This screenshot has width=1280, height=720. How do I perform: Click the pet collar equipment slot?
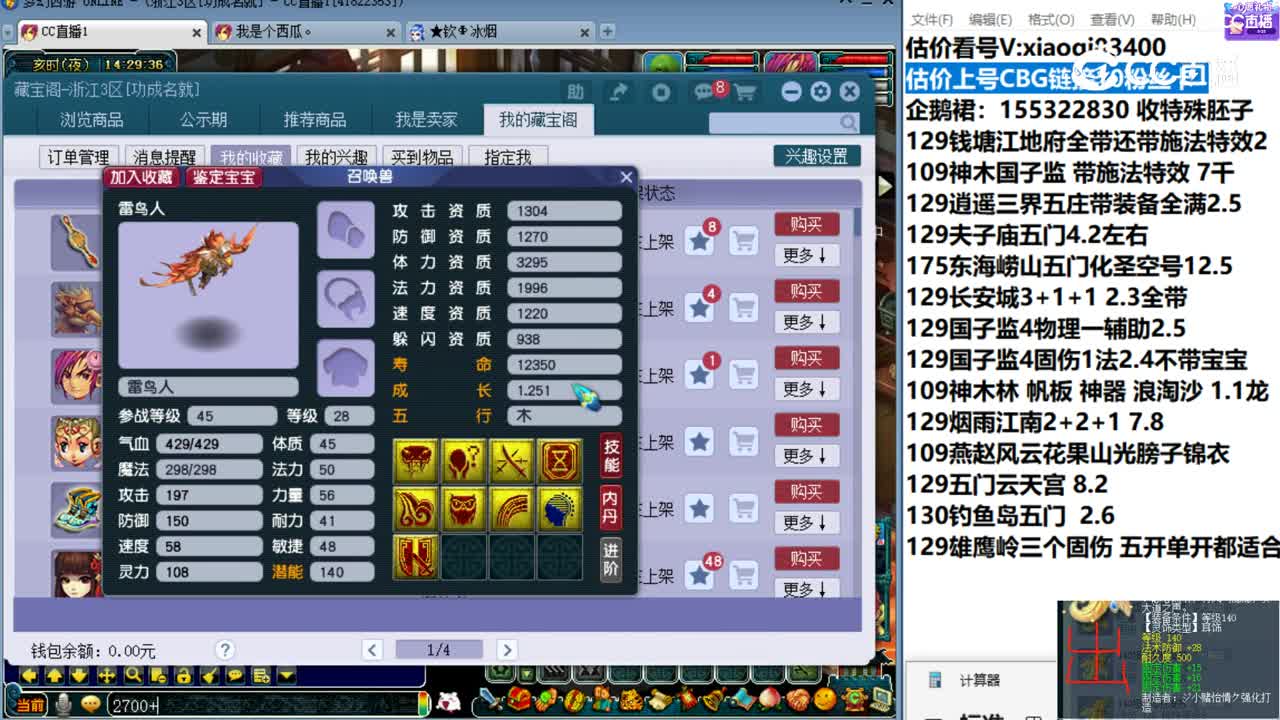tap(345, 299)
